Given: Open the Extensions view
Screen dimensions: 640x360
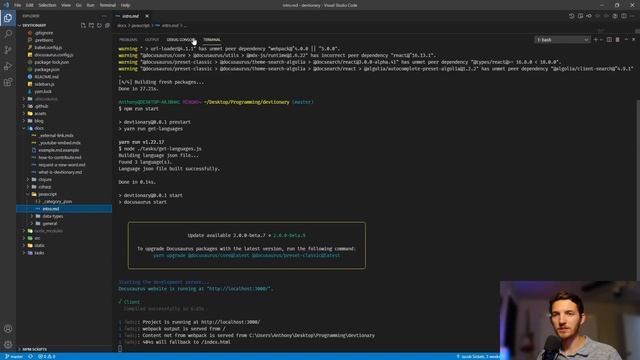Looking at the screenshot, I should tap(8, 82).
